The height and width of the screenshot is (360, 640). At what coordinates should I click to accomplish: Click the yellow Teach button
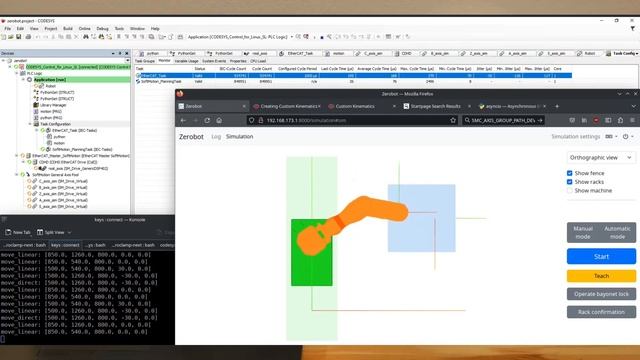(601, 276)
